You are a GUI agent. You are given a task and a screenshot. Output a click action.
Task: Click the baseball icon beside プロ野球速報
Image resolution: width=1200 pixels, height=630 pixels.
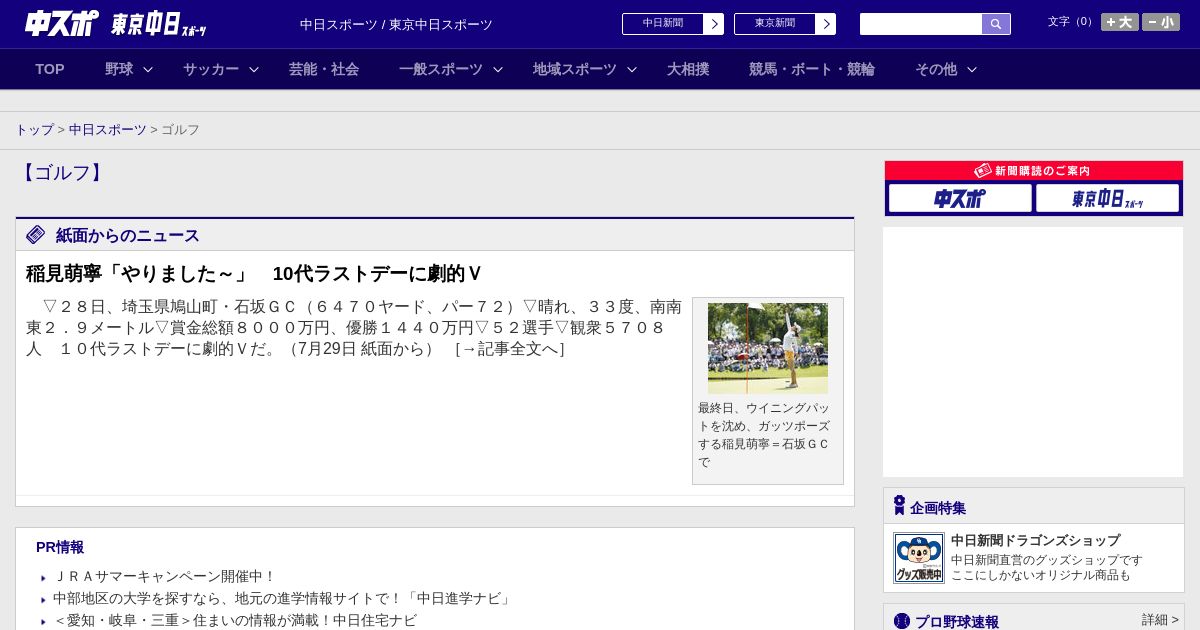(902, 621)
